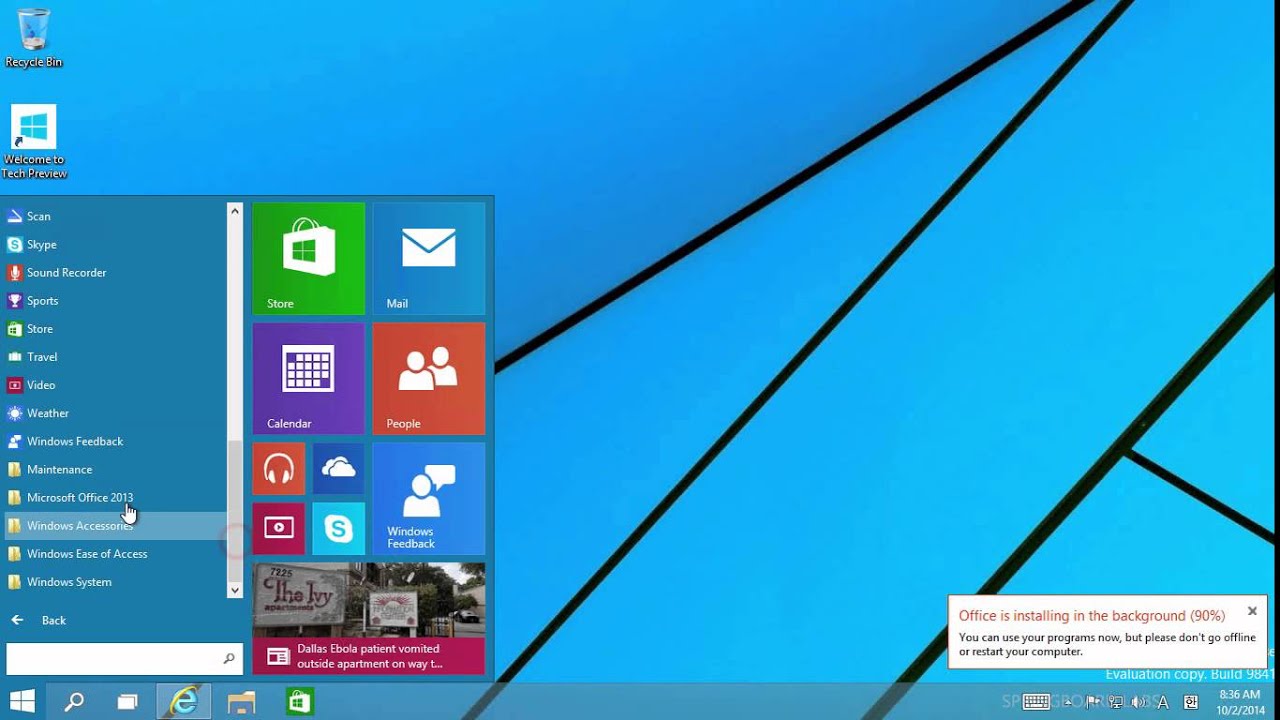The image size is (1280, 720).
Task: Open Travel app in the list
Action: tap(114, 356)
